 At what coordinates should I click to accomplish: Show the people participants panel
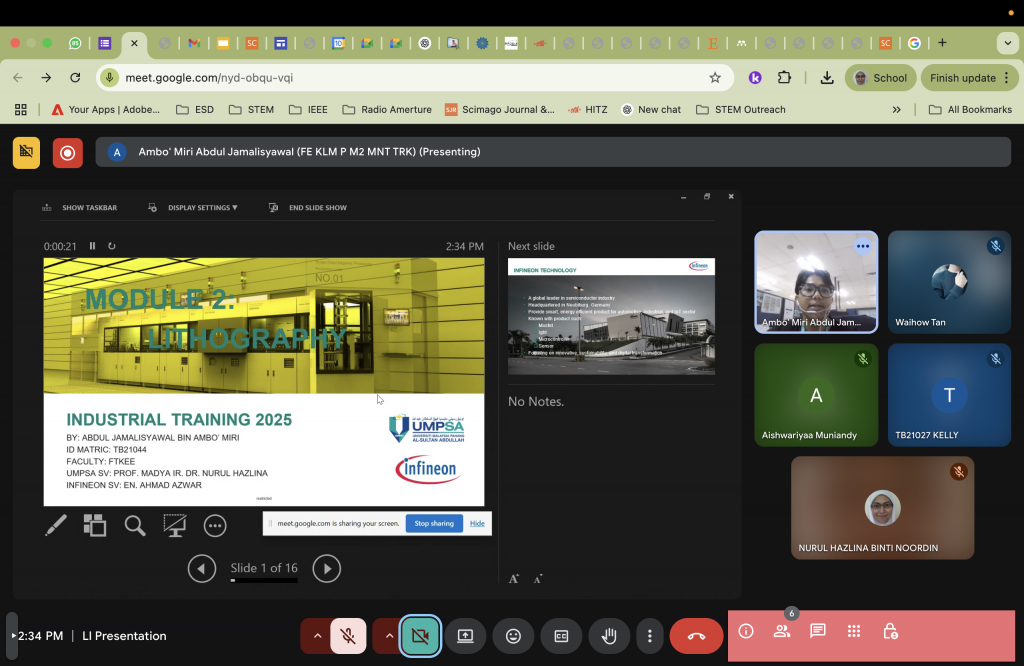coord(782,631)
